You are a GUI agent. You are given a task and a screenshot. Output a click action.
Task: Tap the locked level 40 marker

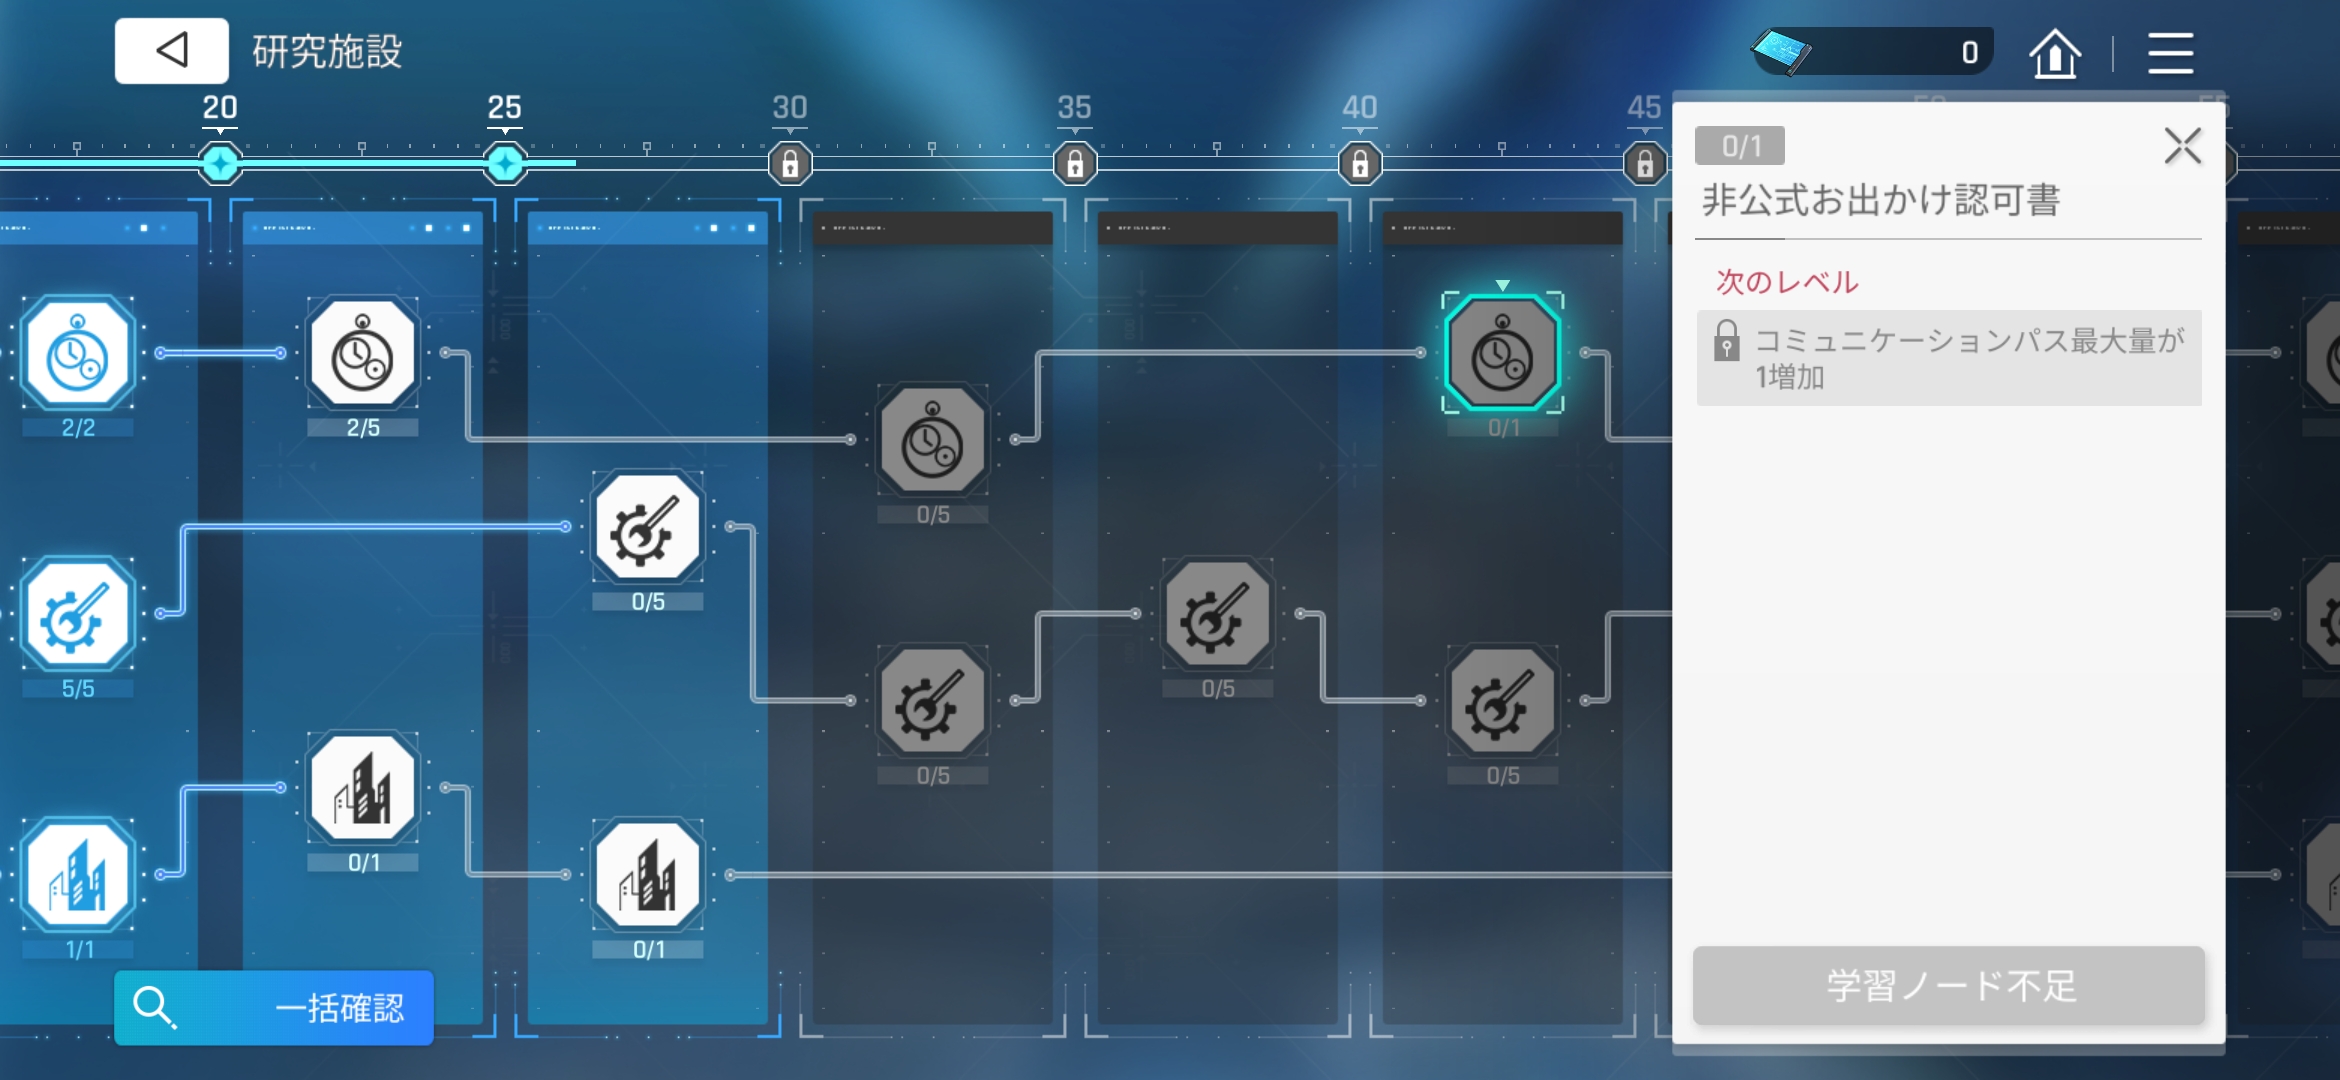(1360, 163)
